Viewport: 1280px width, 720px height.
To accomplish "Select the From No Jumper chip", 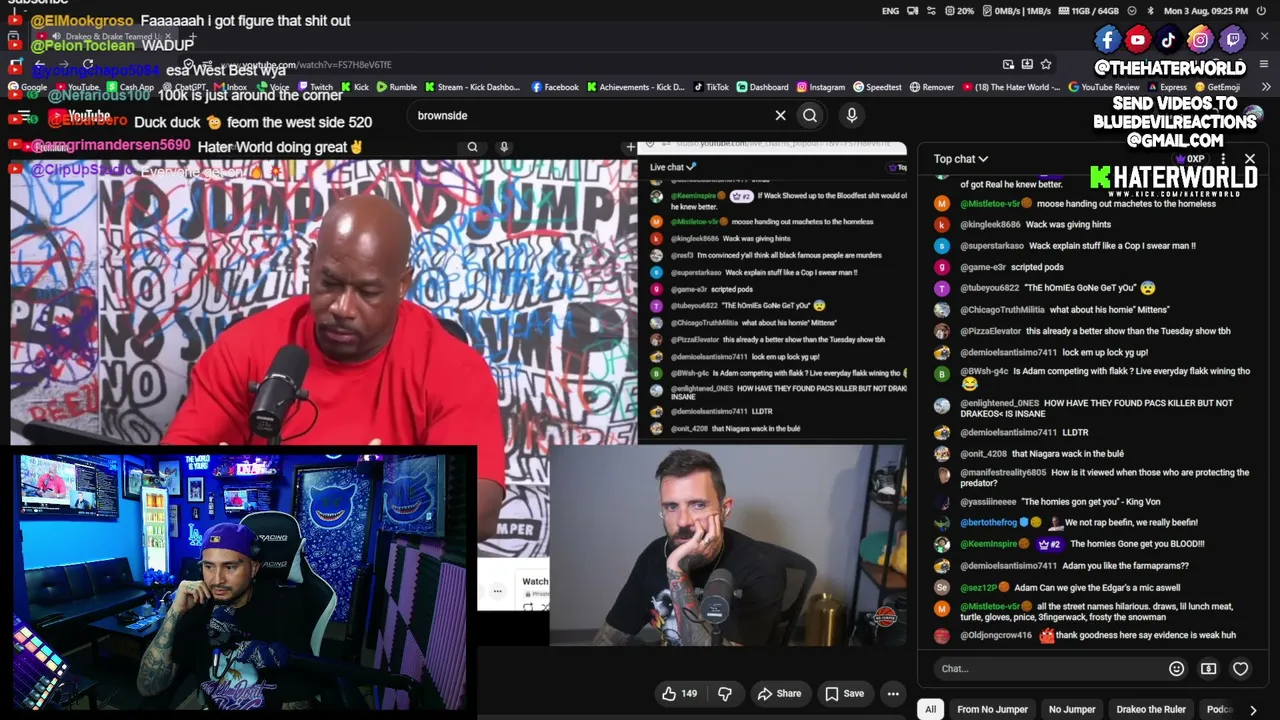I will (992, 709).
